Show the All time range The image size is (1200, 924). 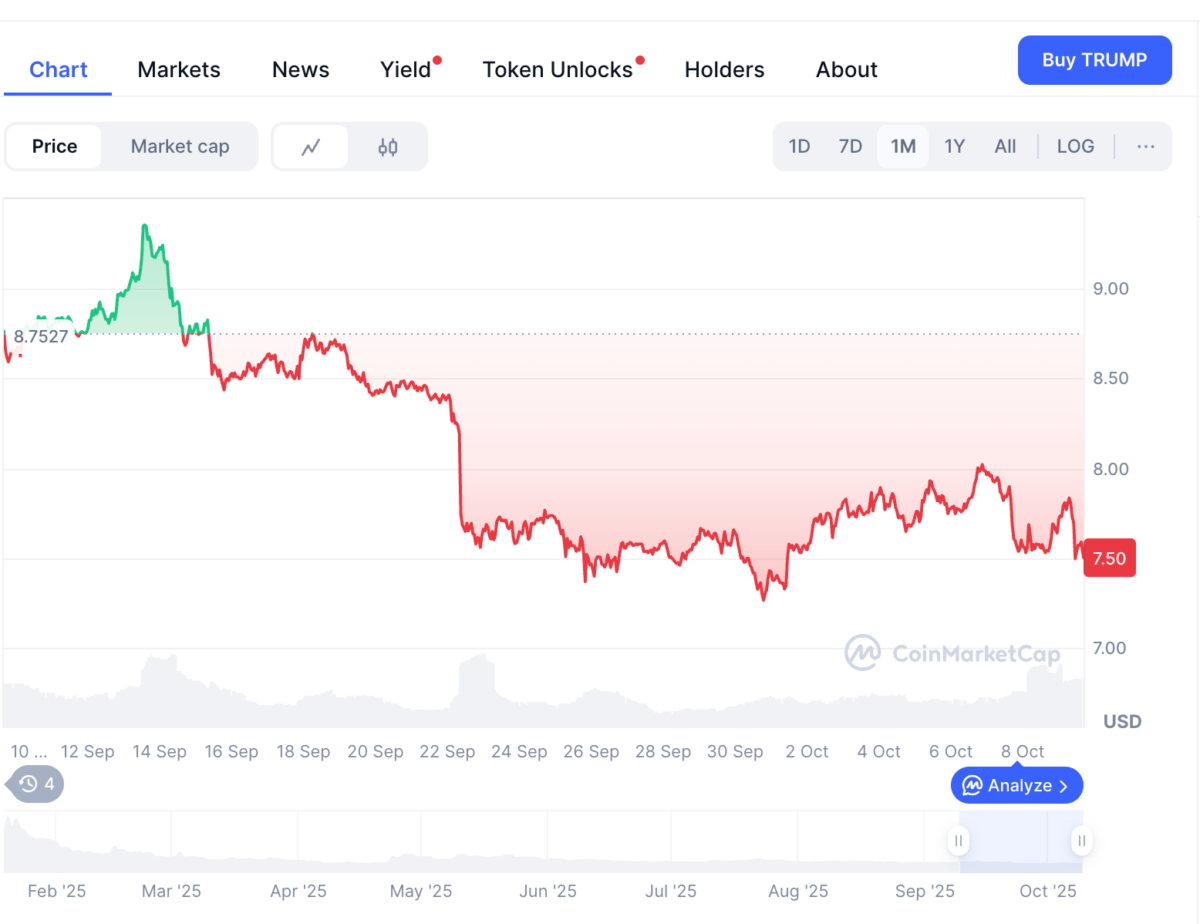[1005, 147]
